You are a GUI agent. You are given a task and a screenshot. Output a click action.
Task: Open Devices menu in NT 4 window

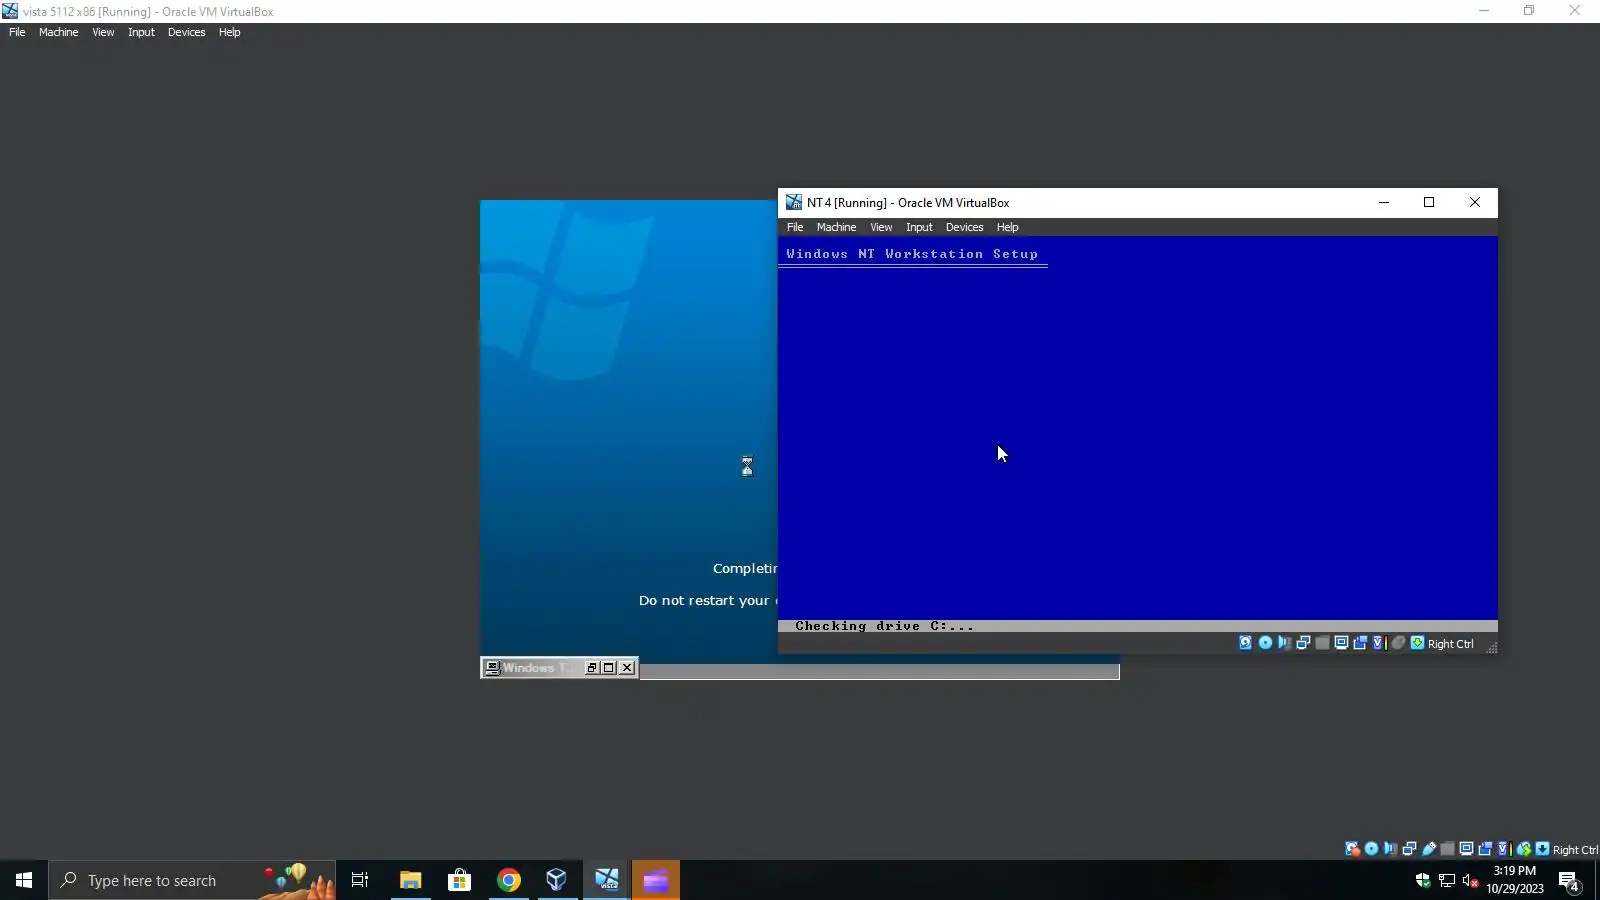tap(965, 227)
